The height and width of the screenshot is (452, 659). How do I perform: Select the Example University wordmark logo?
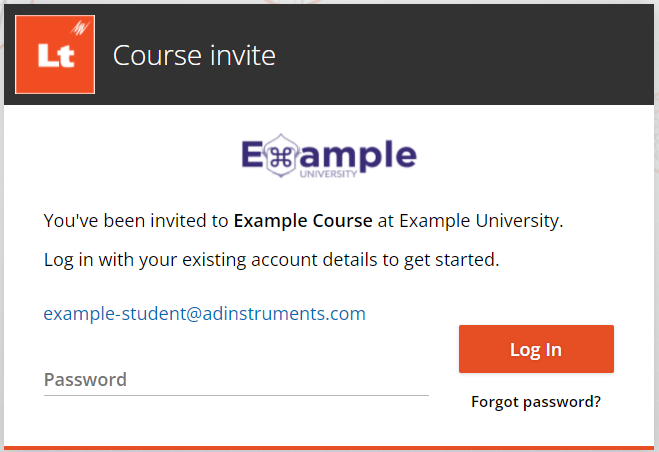click(x=329, y=156)
